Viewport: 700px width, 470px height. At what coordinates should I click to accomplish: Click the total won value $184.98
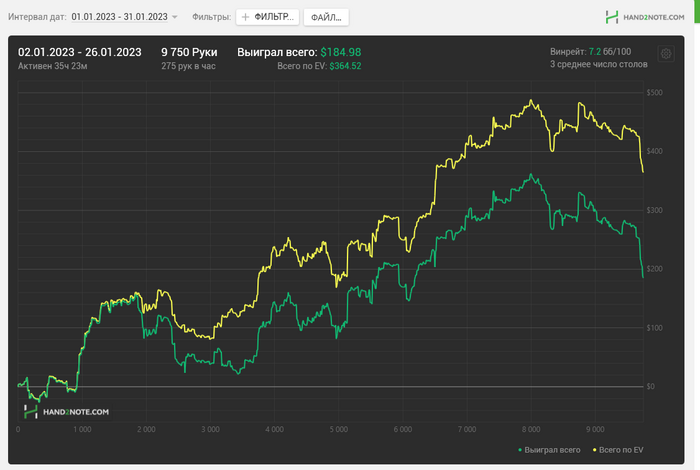pyautogui.click(x=341, y=52)
